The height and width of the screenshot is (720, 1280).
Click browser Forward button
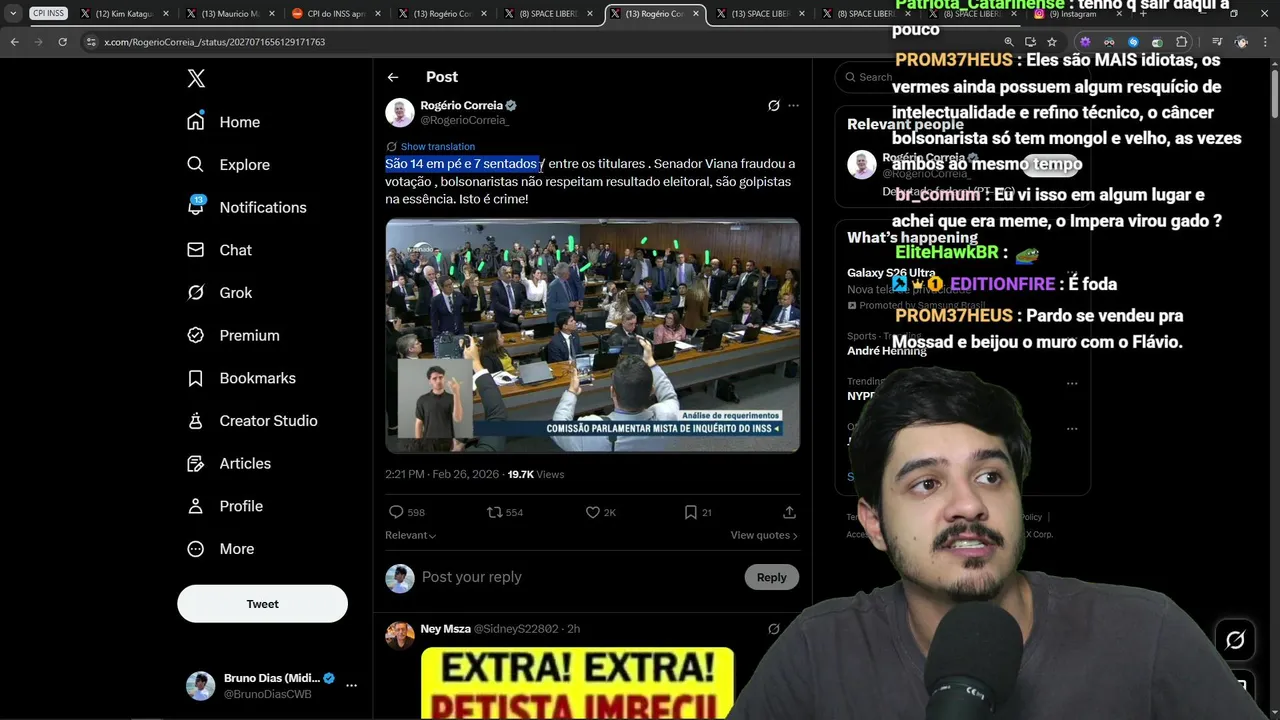[38, 42]
